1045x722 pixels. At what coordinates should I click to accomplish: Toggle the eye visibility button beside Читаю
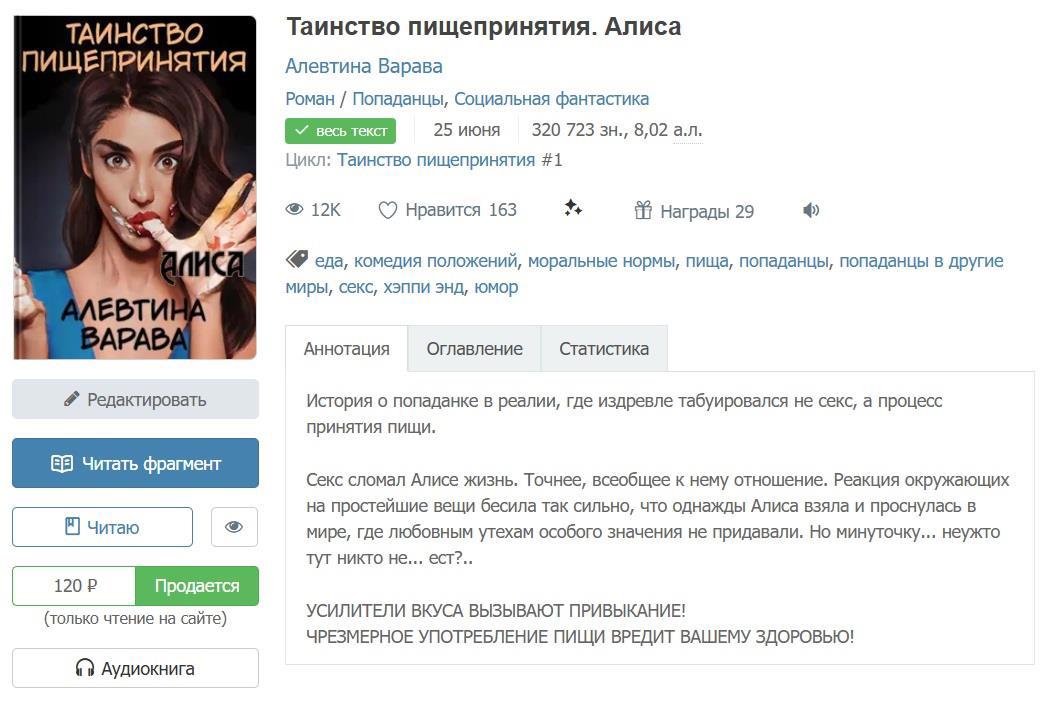coord(234,527)
